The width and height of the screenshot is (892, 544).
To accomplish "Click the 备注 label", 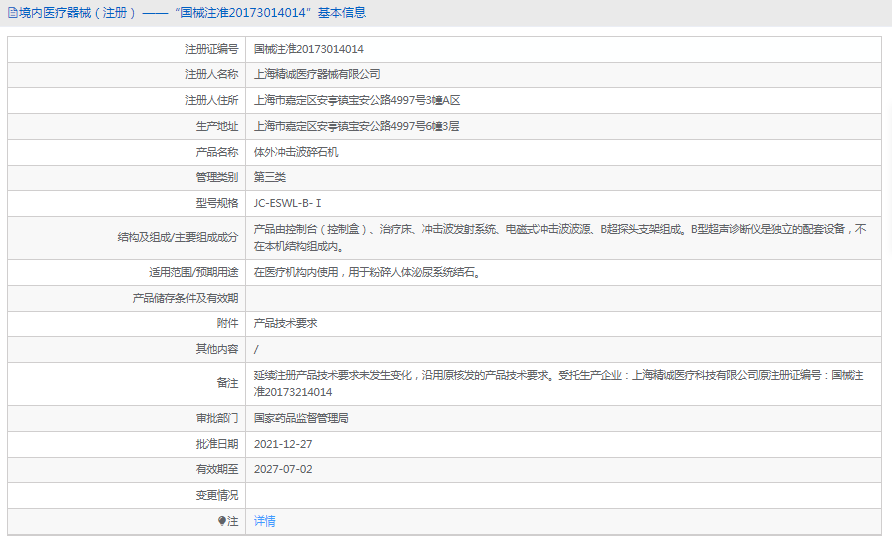I will coord(227,383).
